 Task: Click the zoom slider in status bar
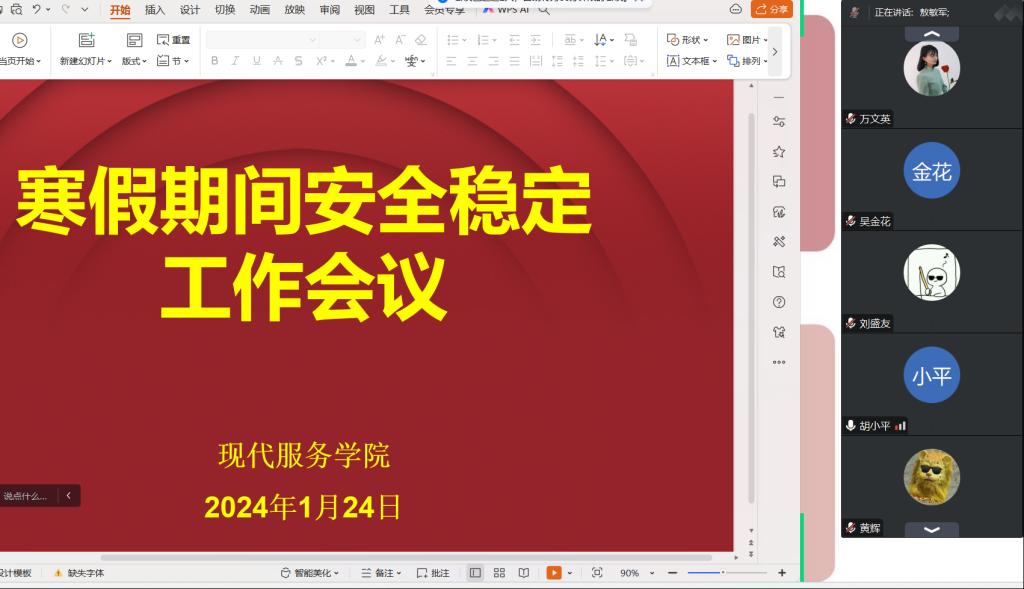click(x=723, y=573)
